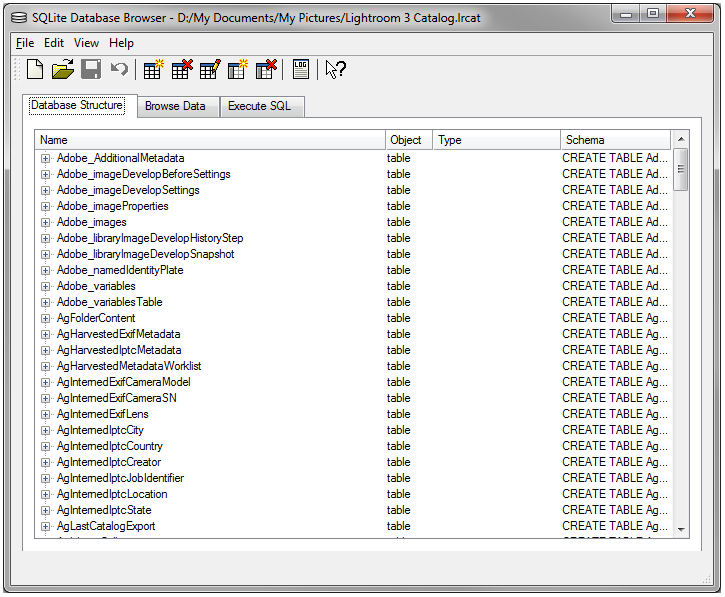Select the AgInternedIptcCountry row
725x597 pixels.
tap(353, 446)
